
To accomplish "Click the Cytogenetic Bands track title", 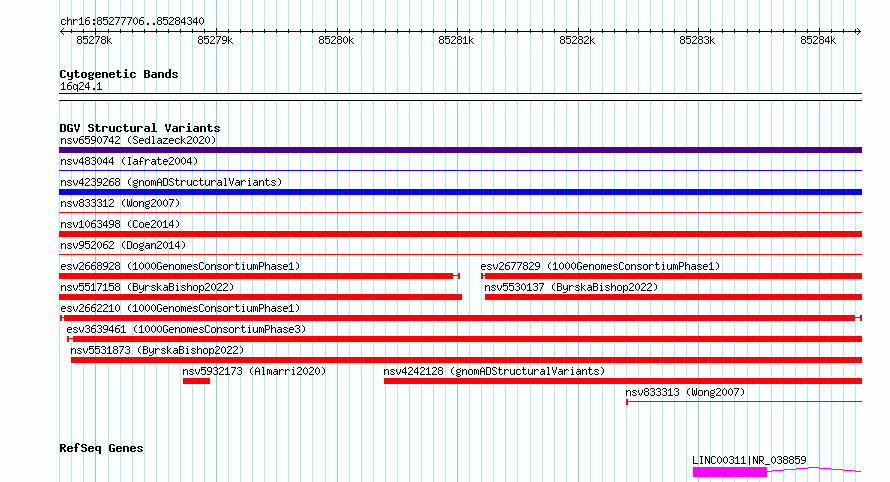I will 119,74.
